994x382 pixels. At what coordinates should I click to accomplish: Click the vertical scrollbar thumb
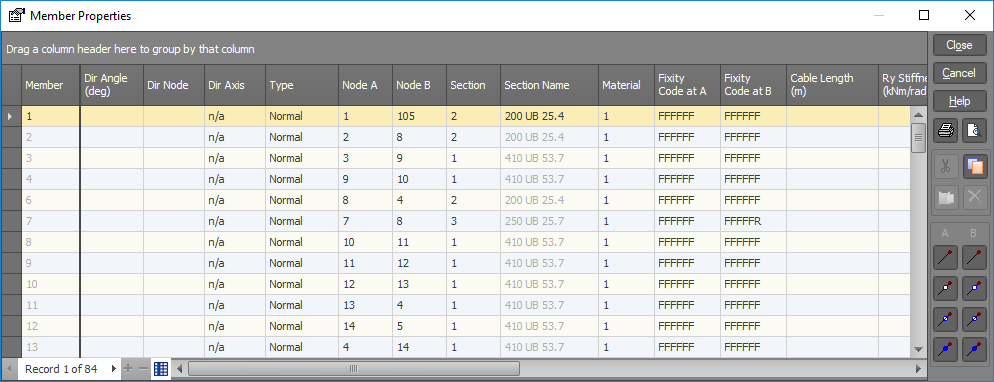pyautogui.click(x=918, y=138)
